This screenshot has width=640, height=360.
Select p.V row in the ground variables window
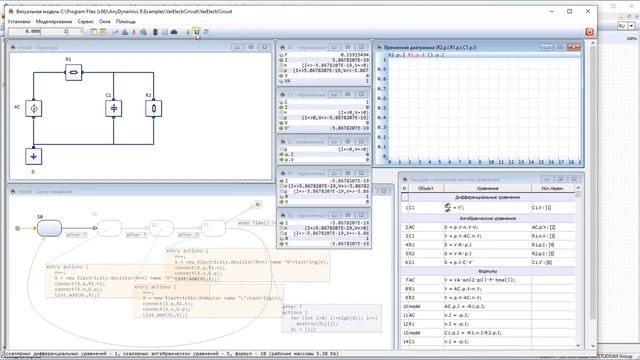(324, 160)
